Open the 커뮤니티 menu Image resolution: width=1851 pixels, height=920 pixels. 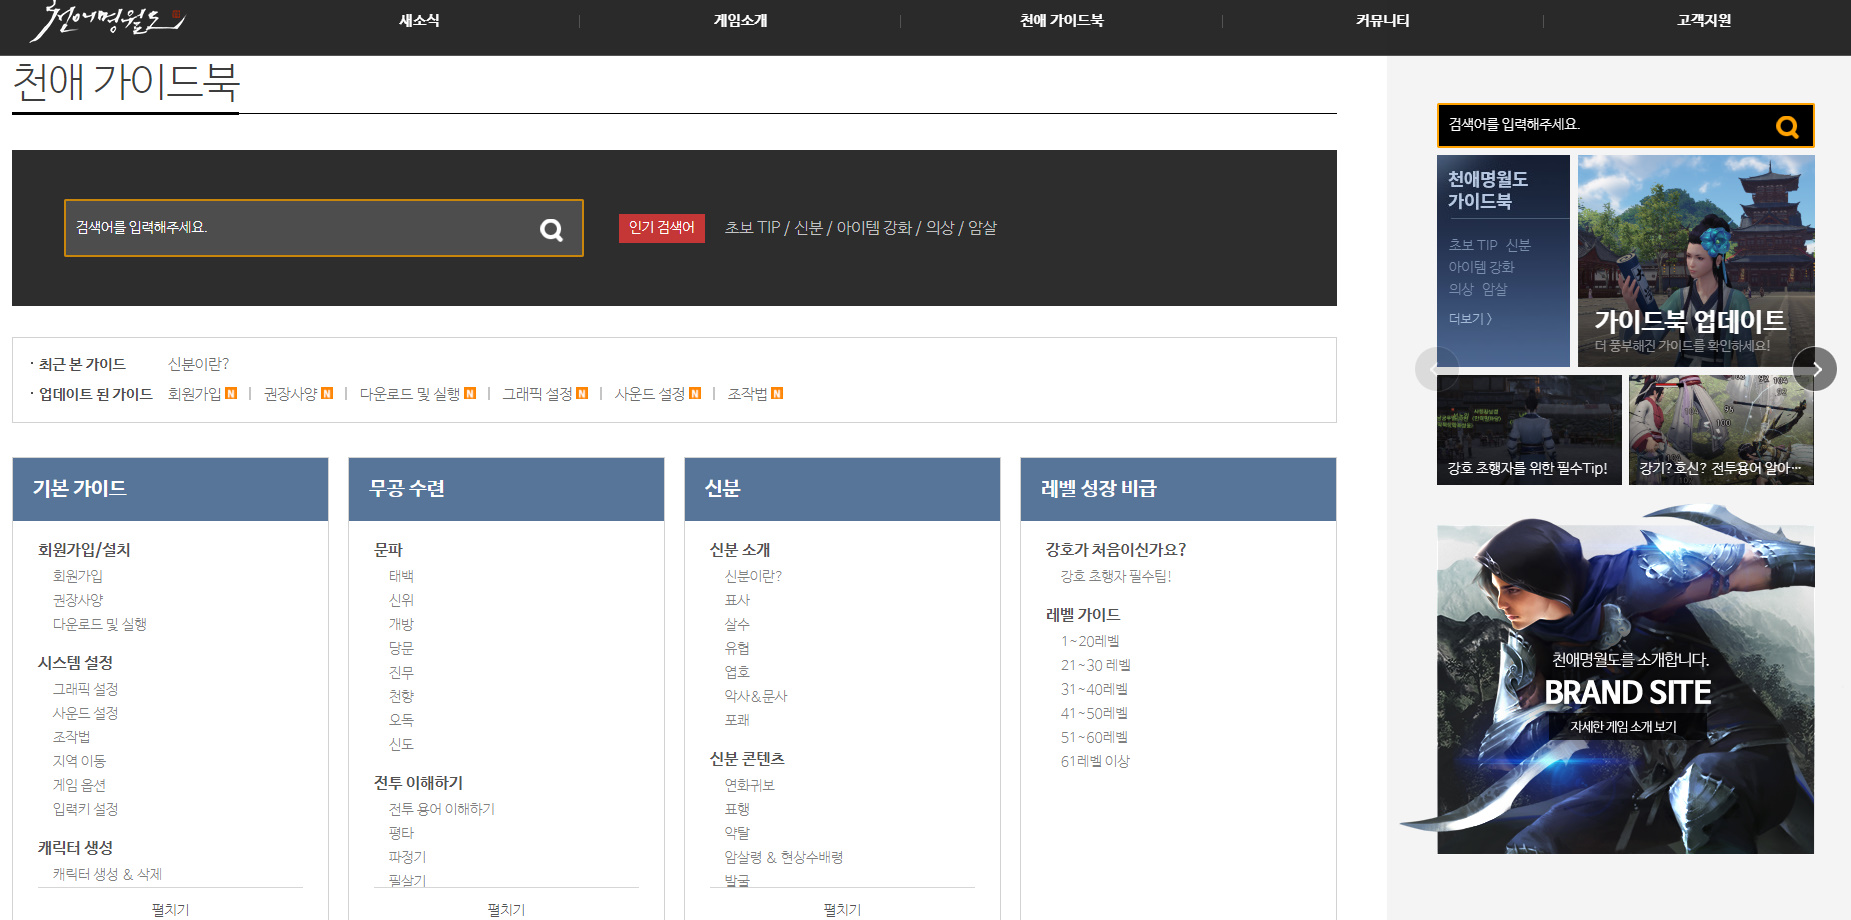(1382, 21)
